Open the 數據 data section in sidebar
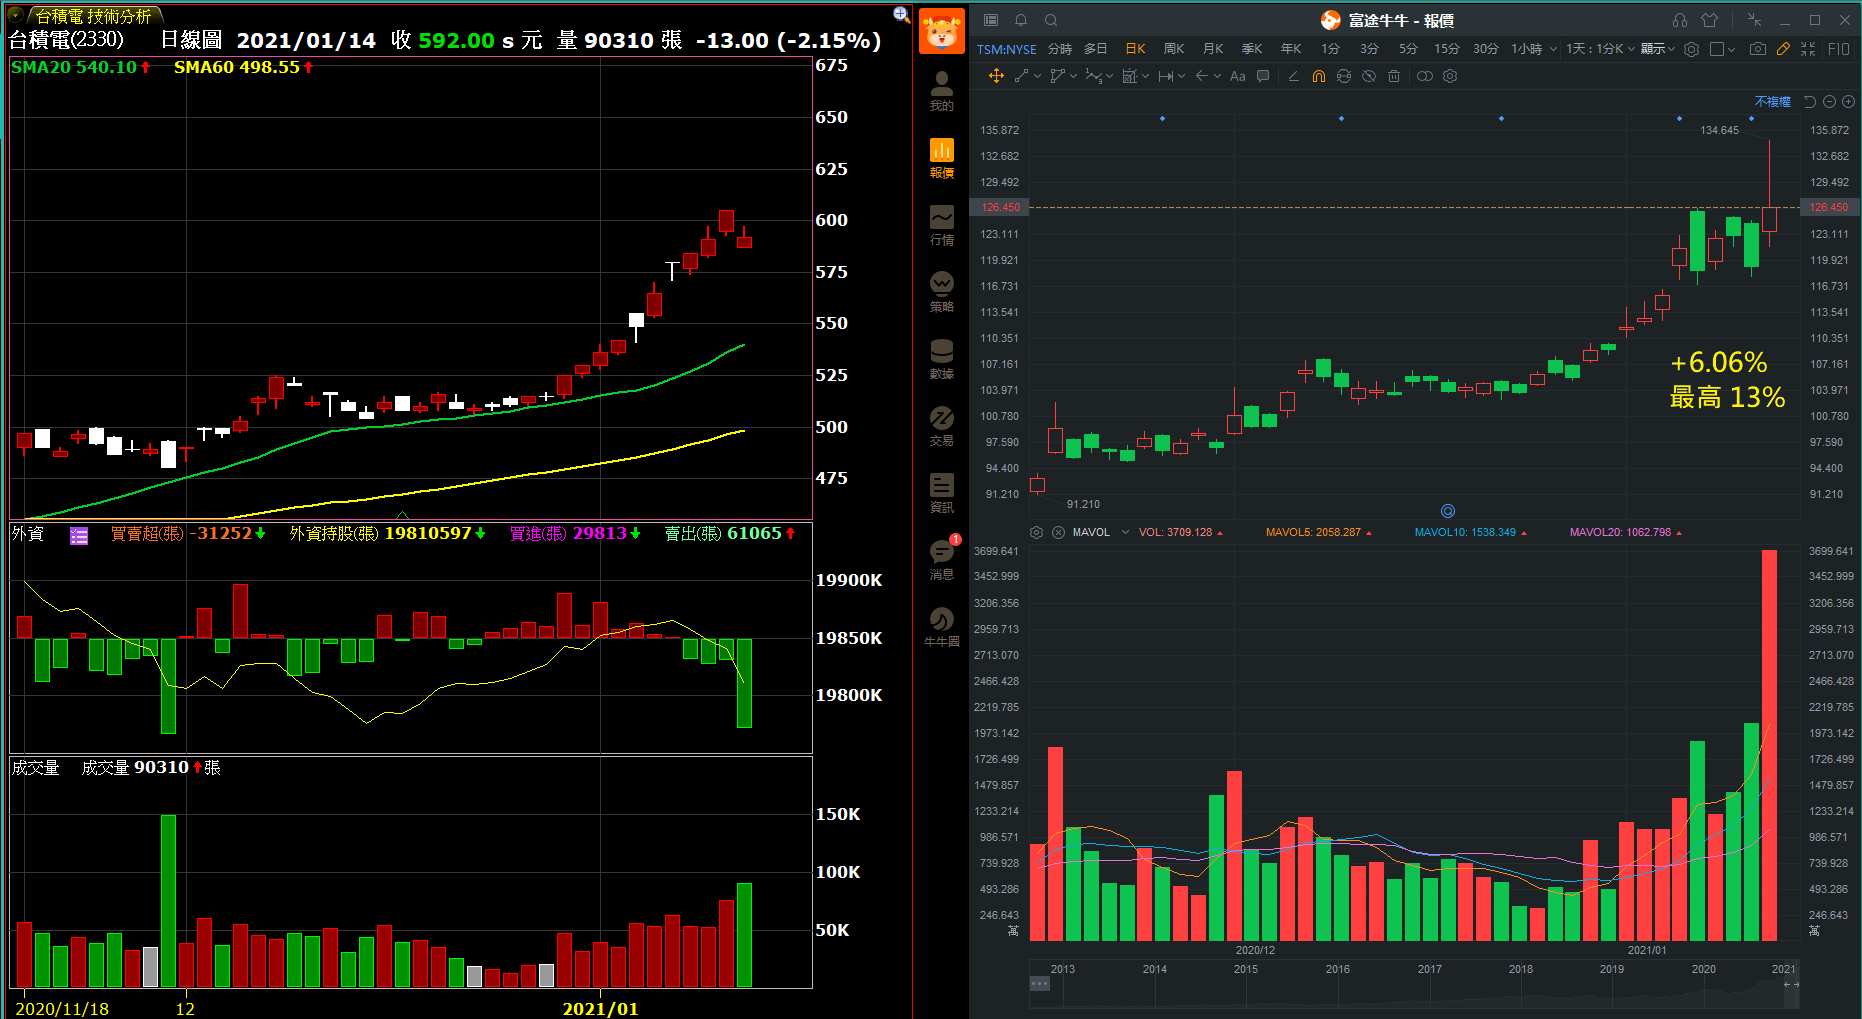Image resolution: width=1862 pixels, height=1019 pixels. pyautogui.click(x=941, y=359)
